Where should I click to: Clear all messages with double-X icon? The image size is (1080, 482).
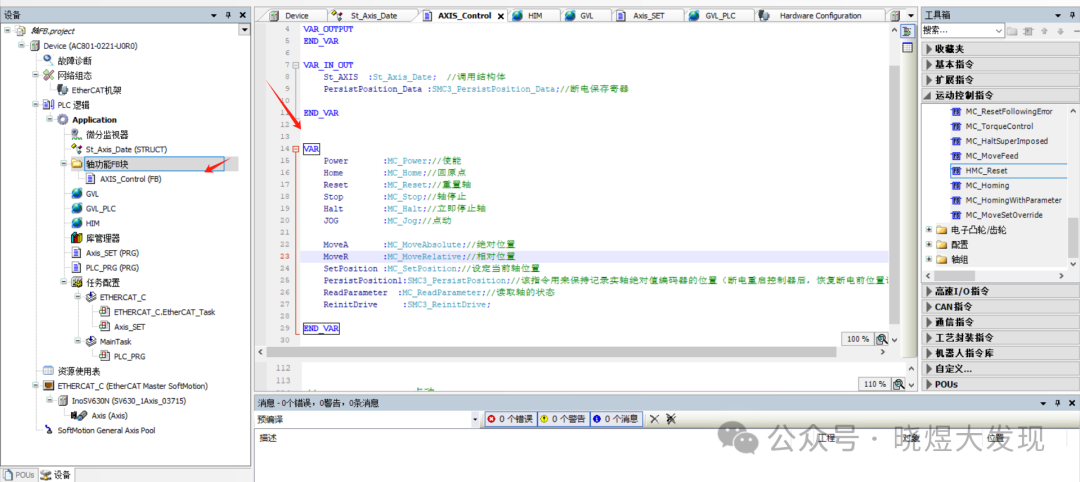(x=671, y=419)
